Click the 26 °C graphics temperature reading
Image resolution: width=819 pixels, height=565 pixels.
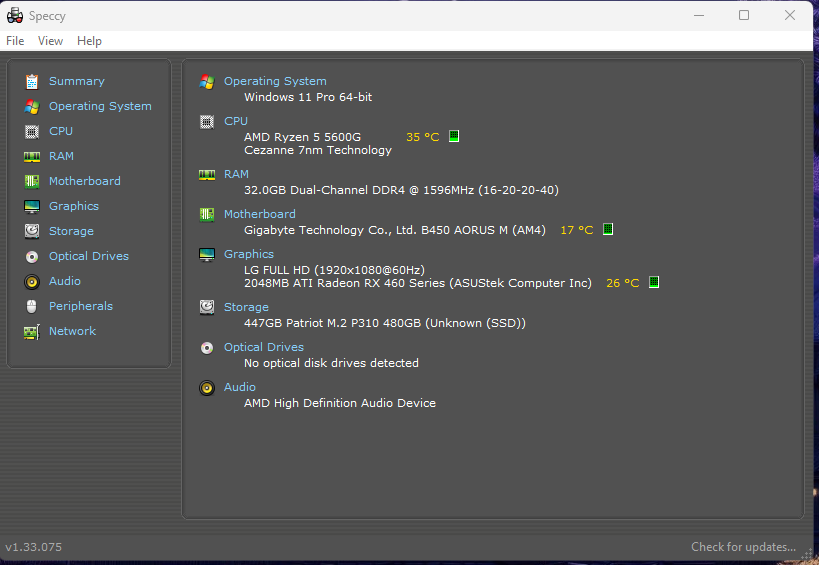pos(623,284)
